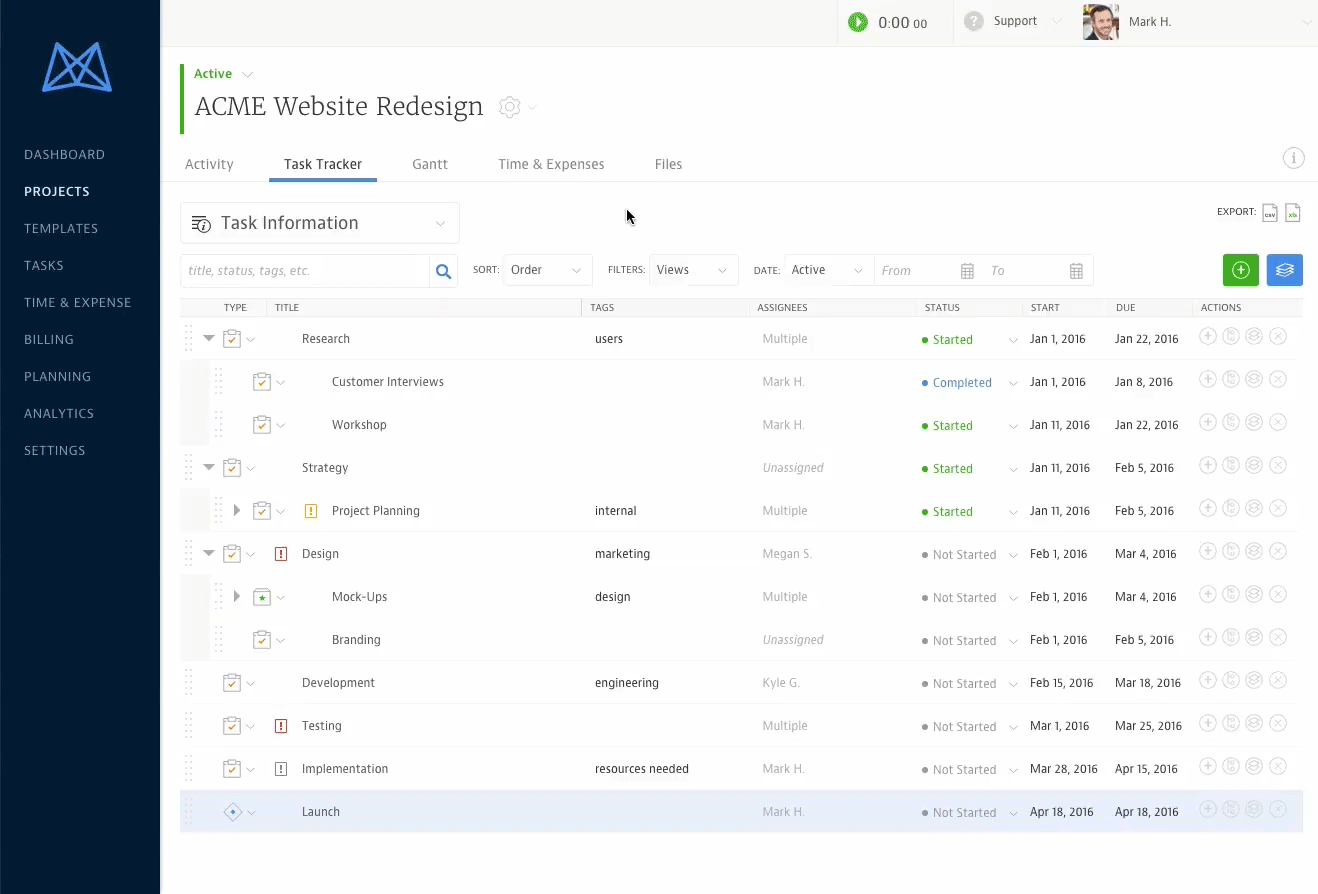The width and height of the screenshot is (1318, 894).
Task: Open the Testing task title
Action: pos(322,726)
